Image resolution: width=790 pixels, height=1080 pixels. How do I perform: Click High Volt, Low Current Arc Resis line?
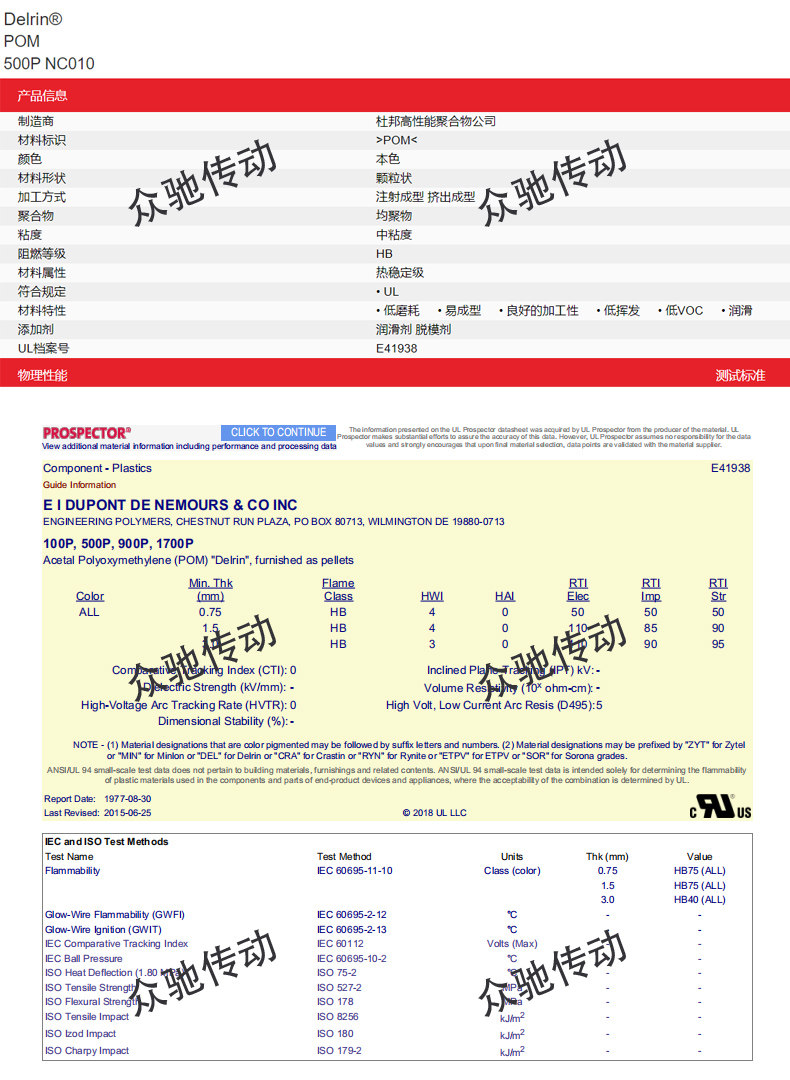point(495,705)
